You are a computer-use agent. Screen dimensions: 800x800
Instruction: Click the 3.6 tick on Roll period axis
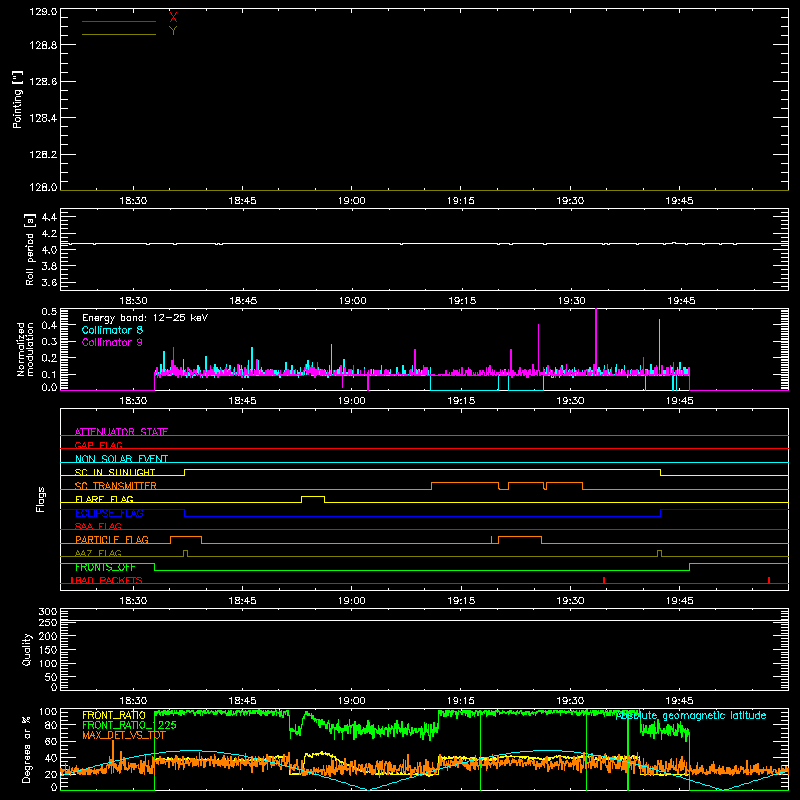pos(49,283)
